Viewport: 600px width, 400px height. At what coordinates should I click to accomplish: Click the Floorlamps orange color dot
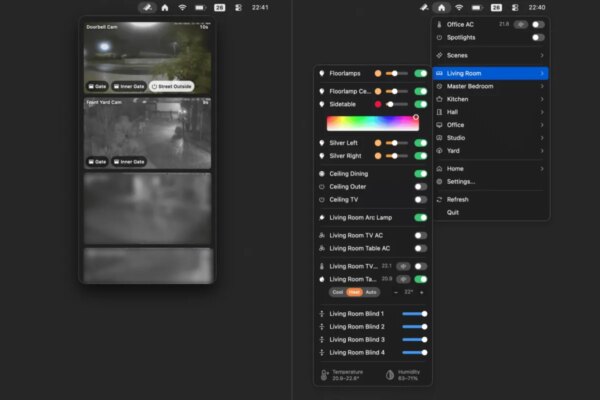coord(378,73)
